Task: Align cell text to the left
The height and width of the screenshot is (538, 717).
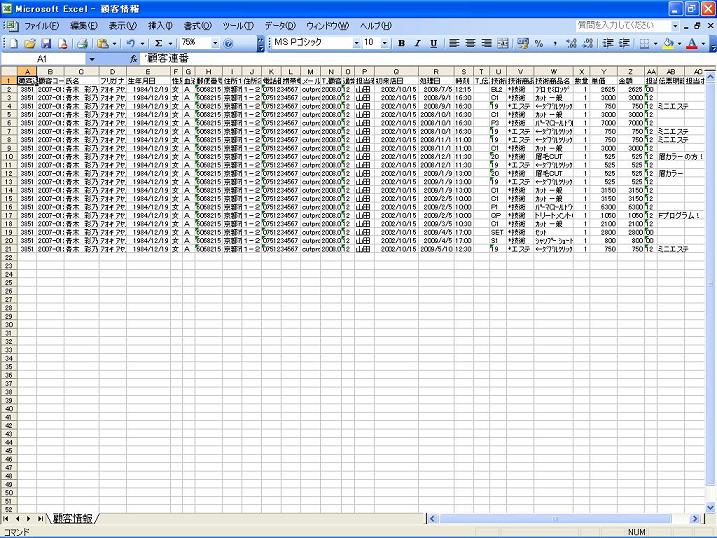Action: point(454,43)
